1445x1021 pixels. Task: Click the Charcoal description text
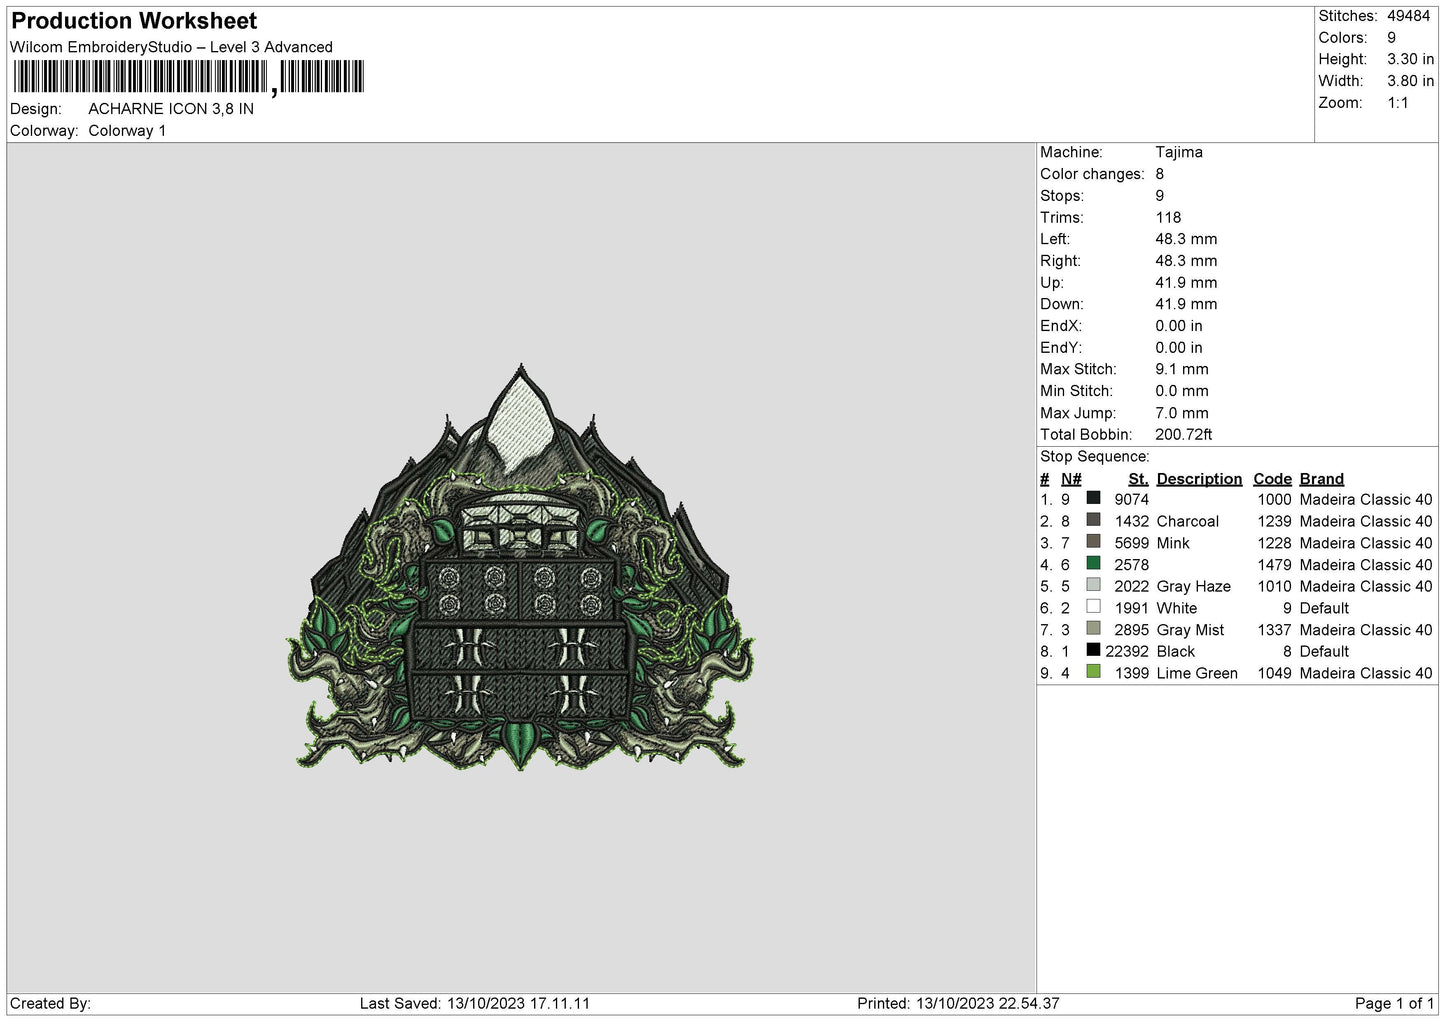[x=1188, y=521]
